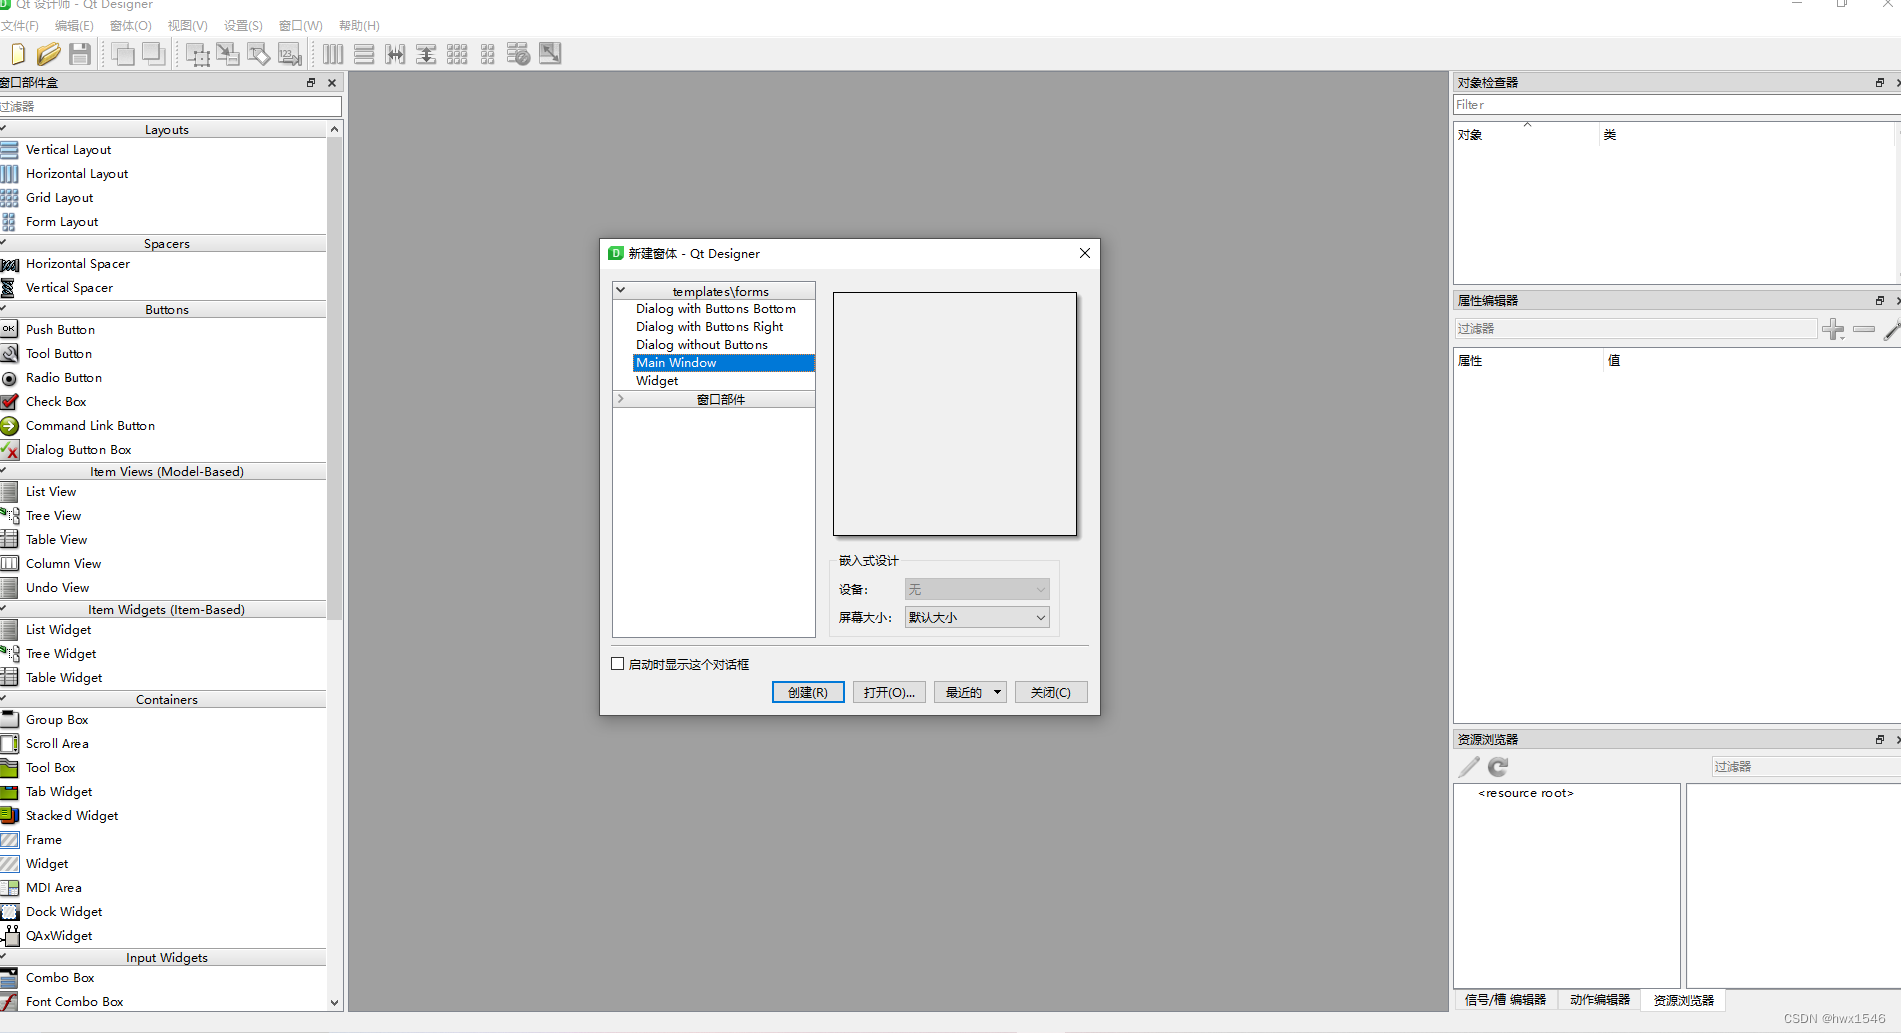
Task: Close the 新建窗体 dialog with X
Action: 1085,253
